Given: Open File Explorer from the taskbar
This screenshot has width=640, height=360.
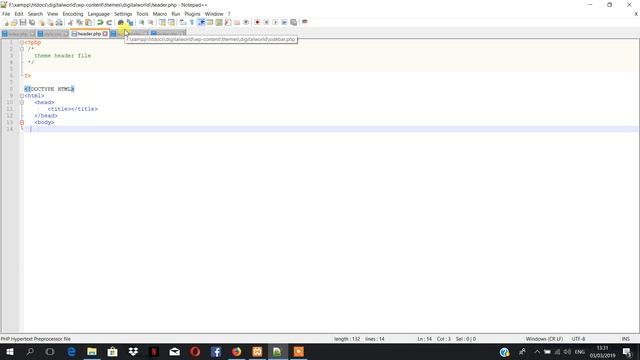Looking at the screenshot, I should (x=92, y=352).
